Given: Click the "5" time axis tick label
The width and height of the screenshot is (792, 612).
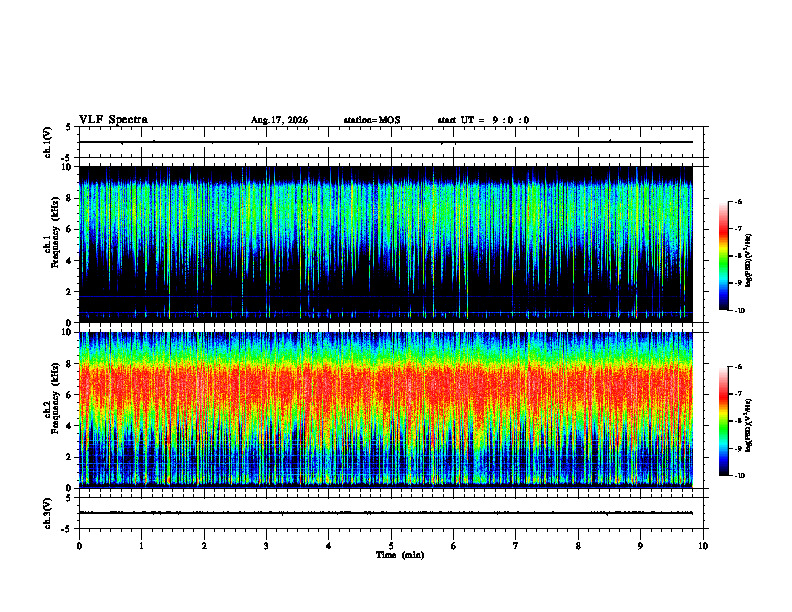Looking at the screenshot, I should [x=391, y=546].
